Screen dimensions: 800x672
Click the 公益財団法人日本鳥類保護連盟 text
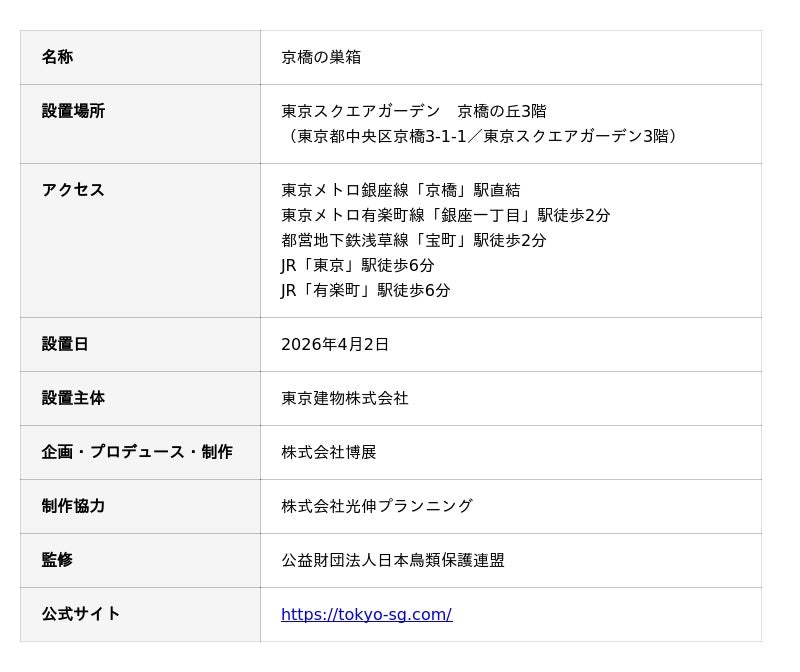coord(393,560)
